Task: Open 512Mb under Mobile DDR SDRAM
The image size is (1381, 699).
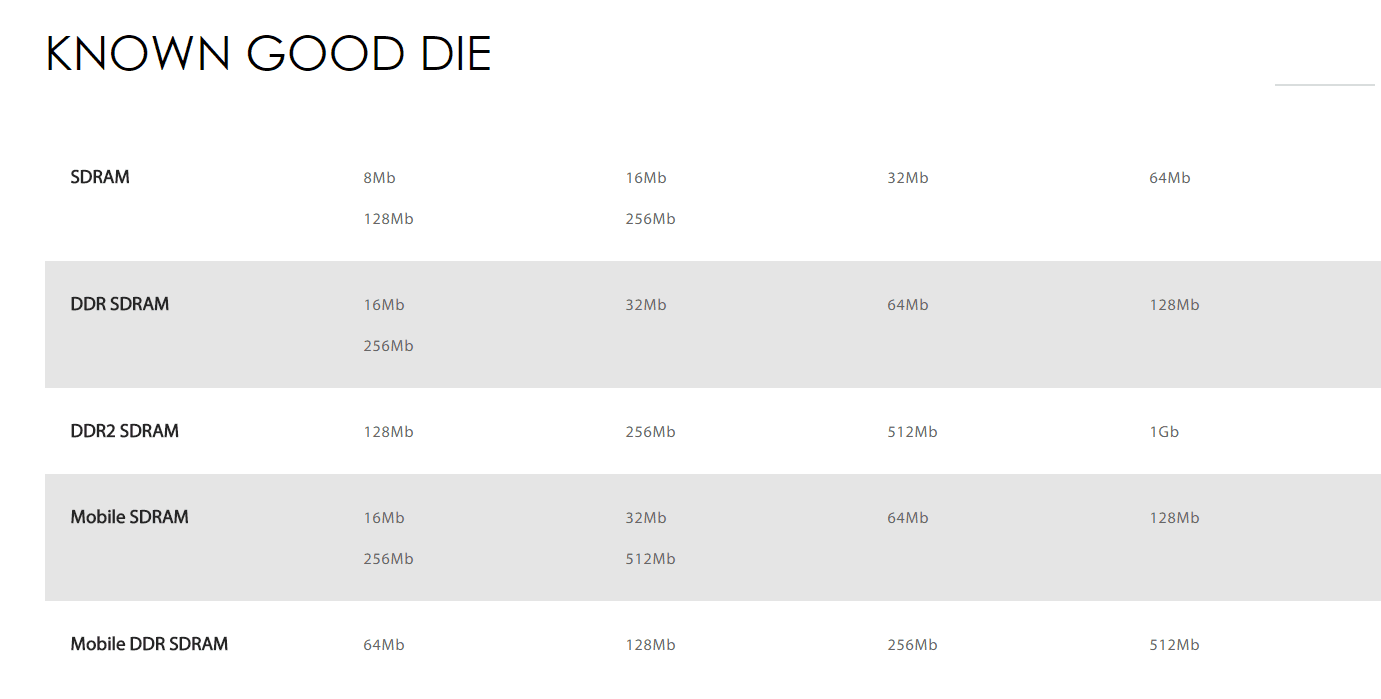Action: click(1174, 645)
